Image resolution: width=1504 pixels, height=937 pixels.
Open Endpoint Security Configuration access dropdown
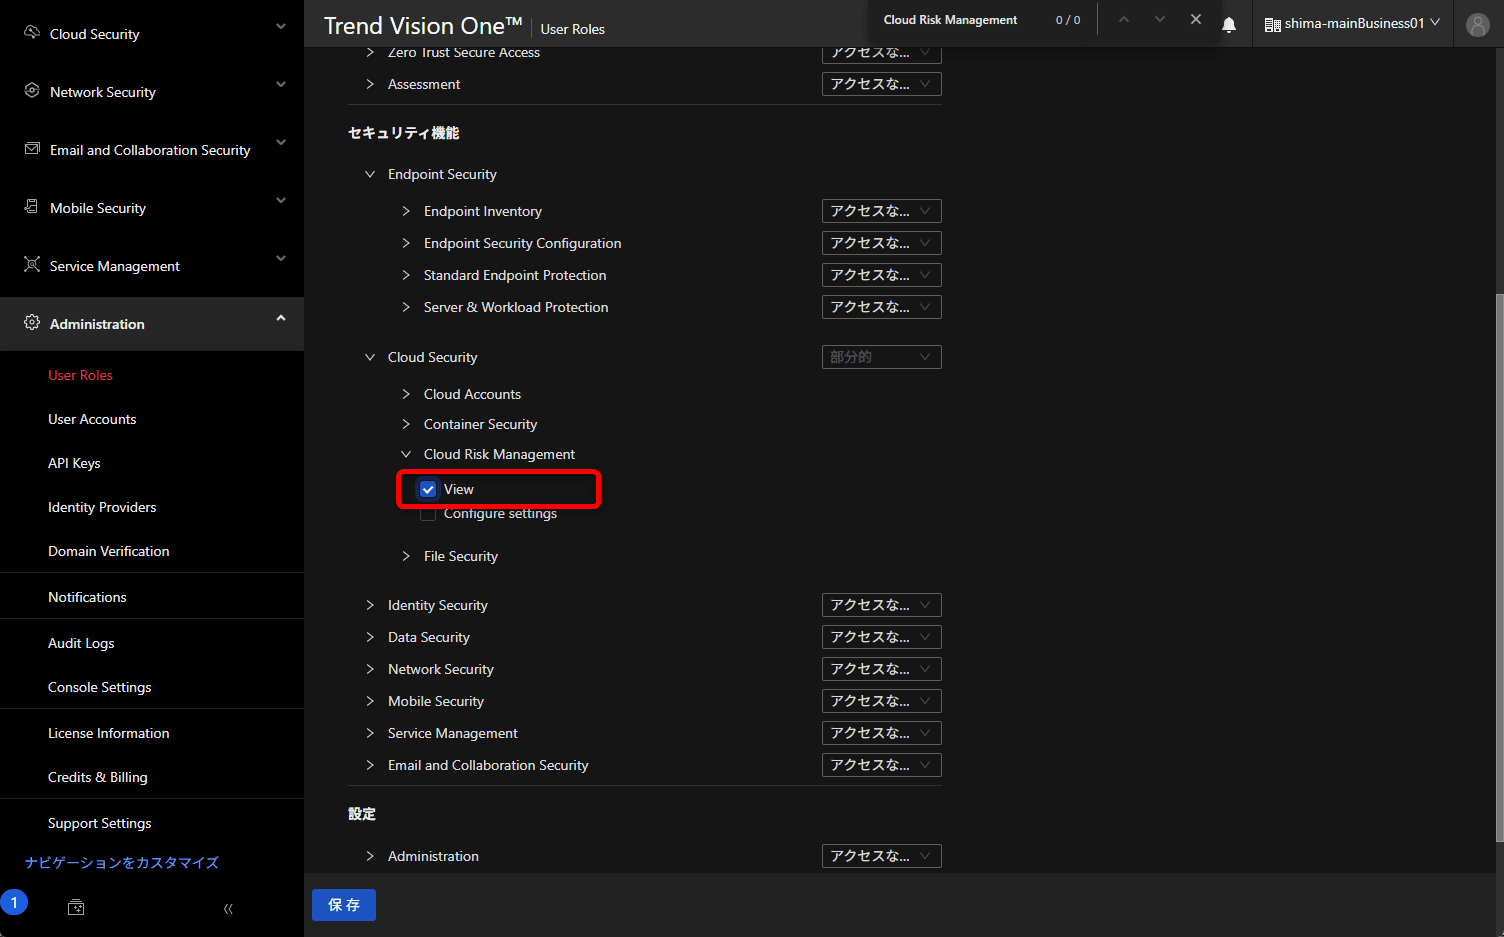[881, 243]
